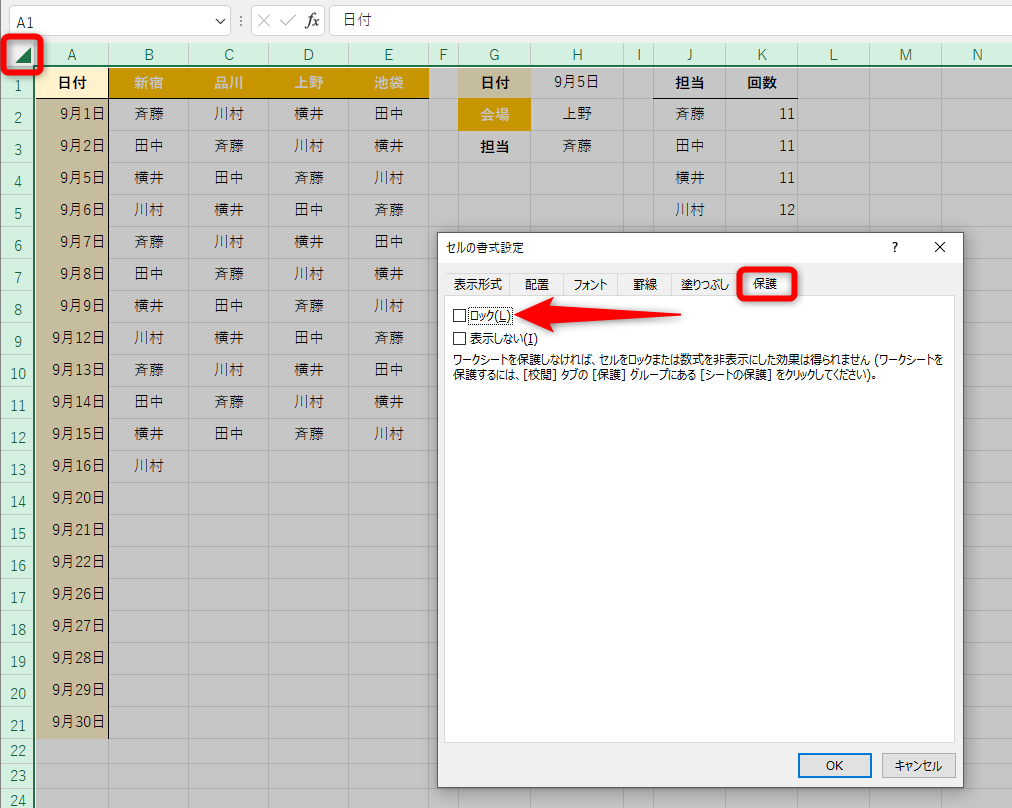Click the 9月12日 date cell

[72, 338]
